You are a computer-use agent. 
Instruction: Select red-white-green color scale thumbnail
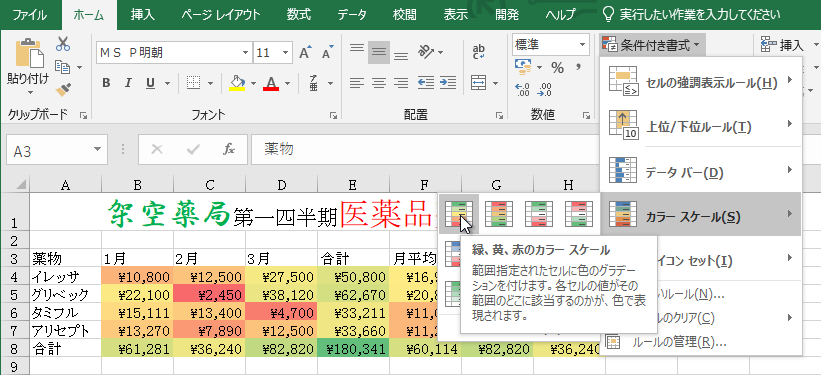tap(579, 214)
